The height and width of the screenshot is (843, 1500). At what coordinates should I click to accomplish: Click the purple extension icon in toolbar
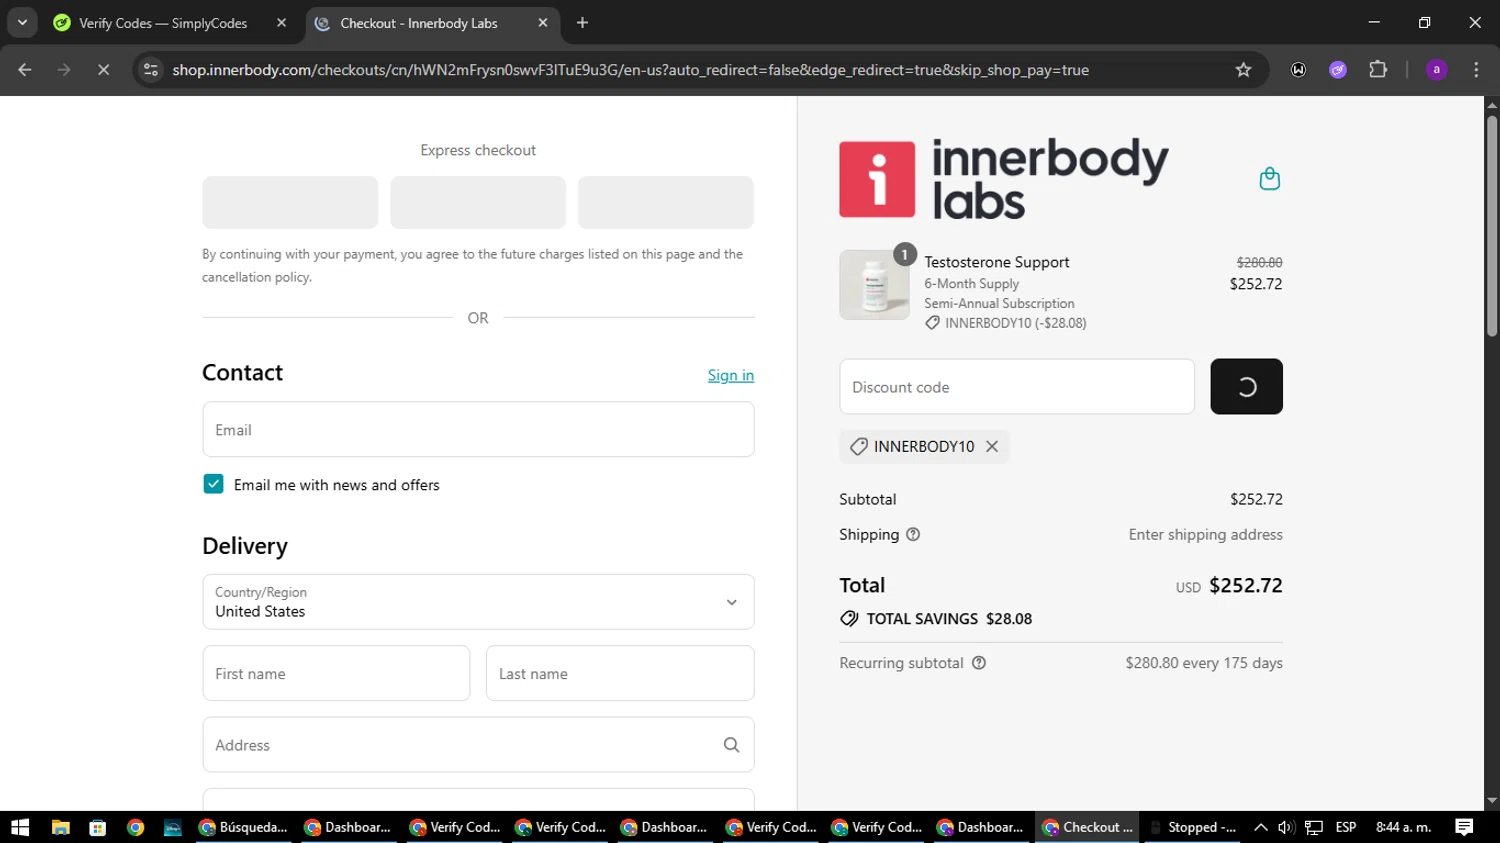coord(1338,70)
